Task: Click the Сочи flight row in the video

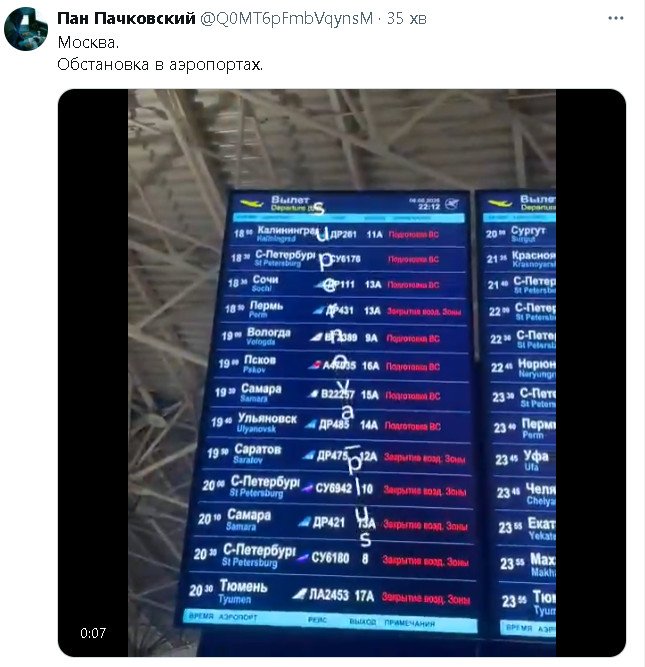Action: coord(344,284)
